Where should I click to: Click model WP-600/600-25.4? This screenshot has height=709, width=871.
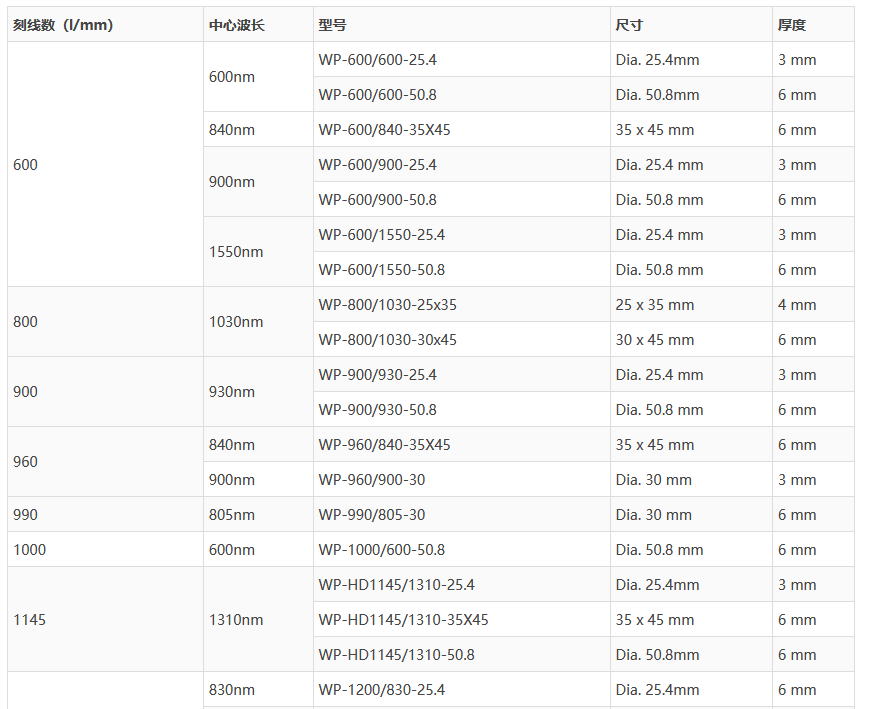[x=378, y=60]
